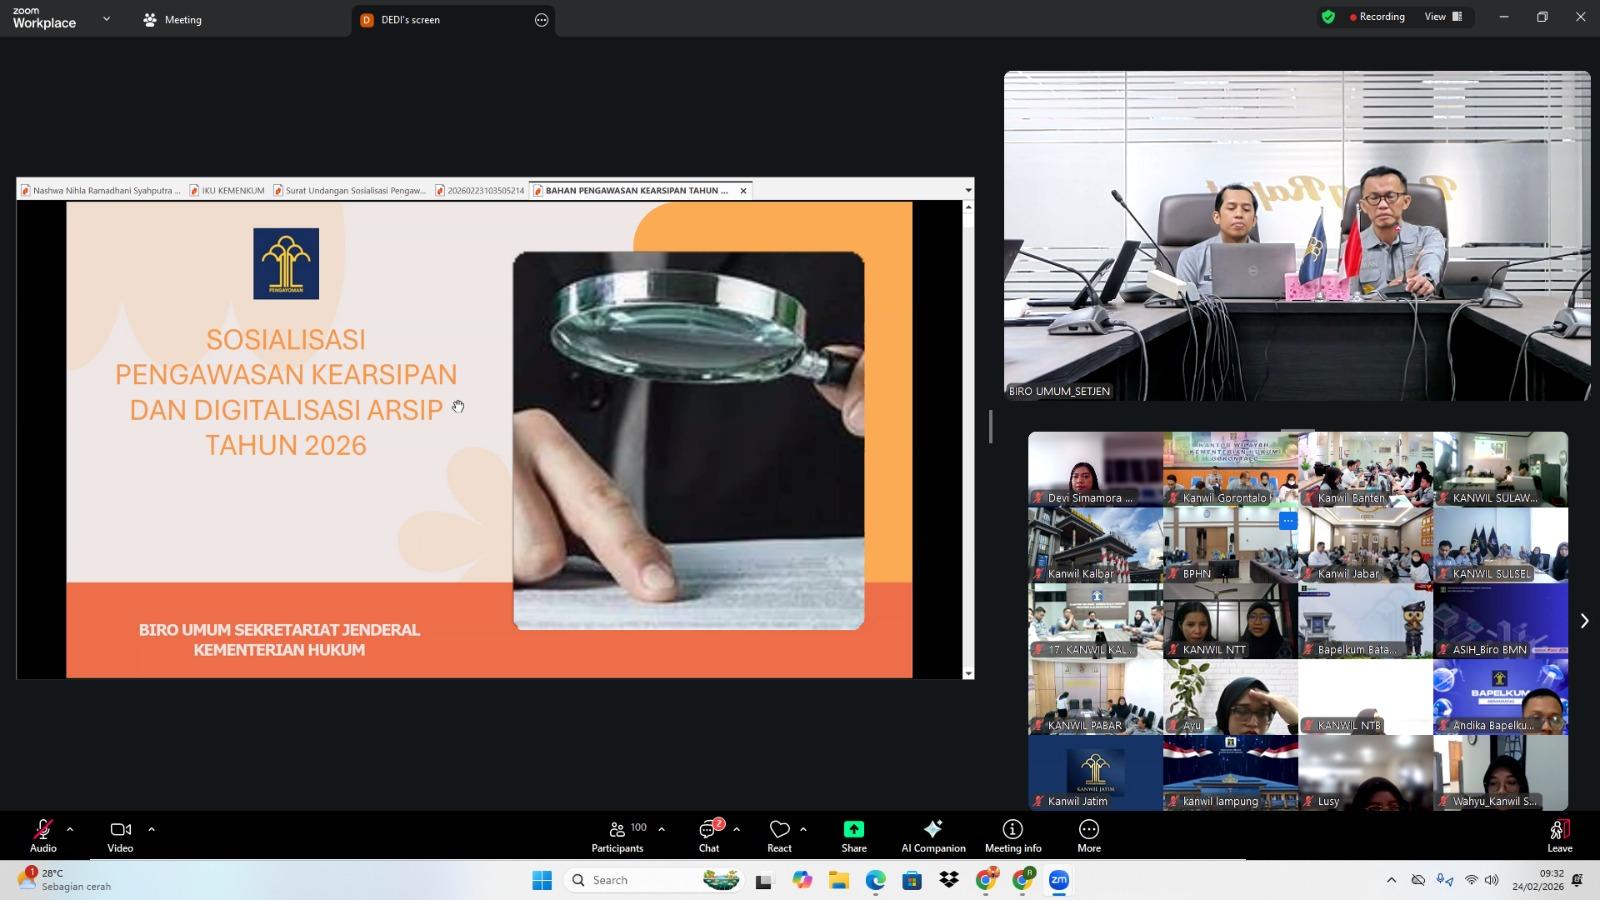1600x900 pixels.
Task: Click the React heart icon
Action: (779, 835)
